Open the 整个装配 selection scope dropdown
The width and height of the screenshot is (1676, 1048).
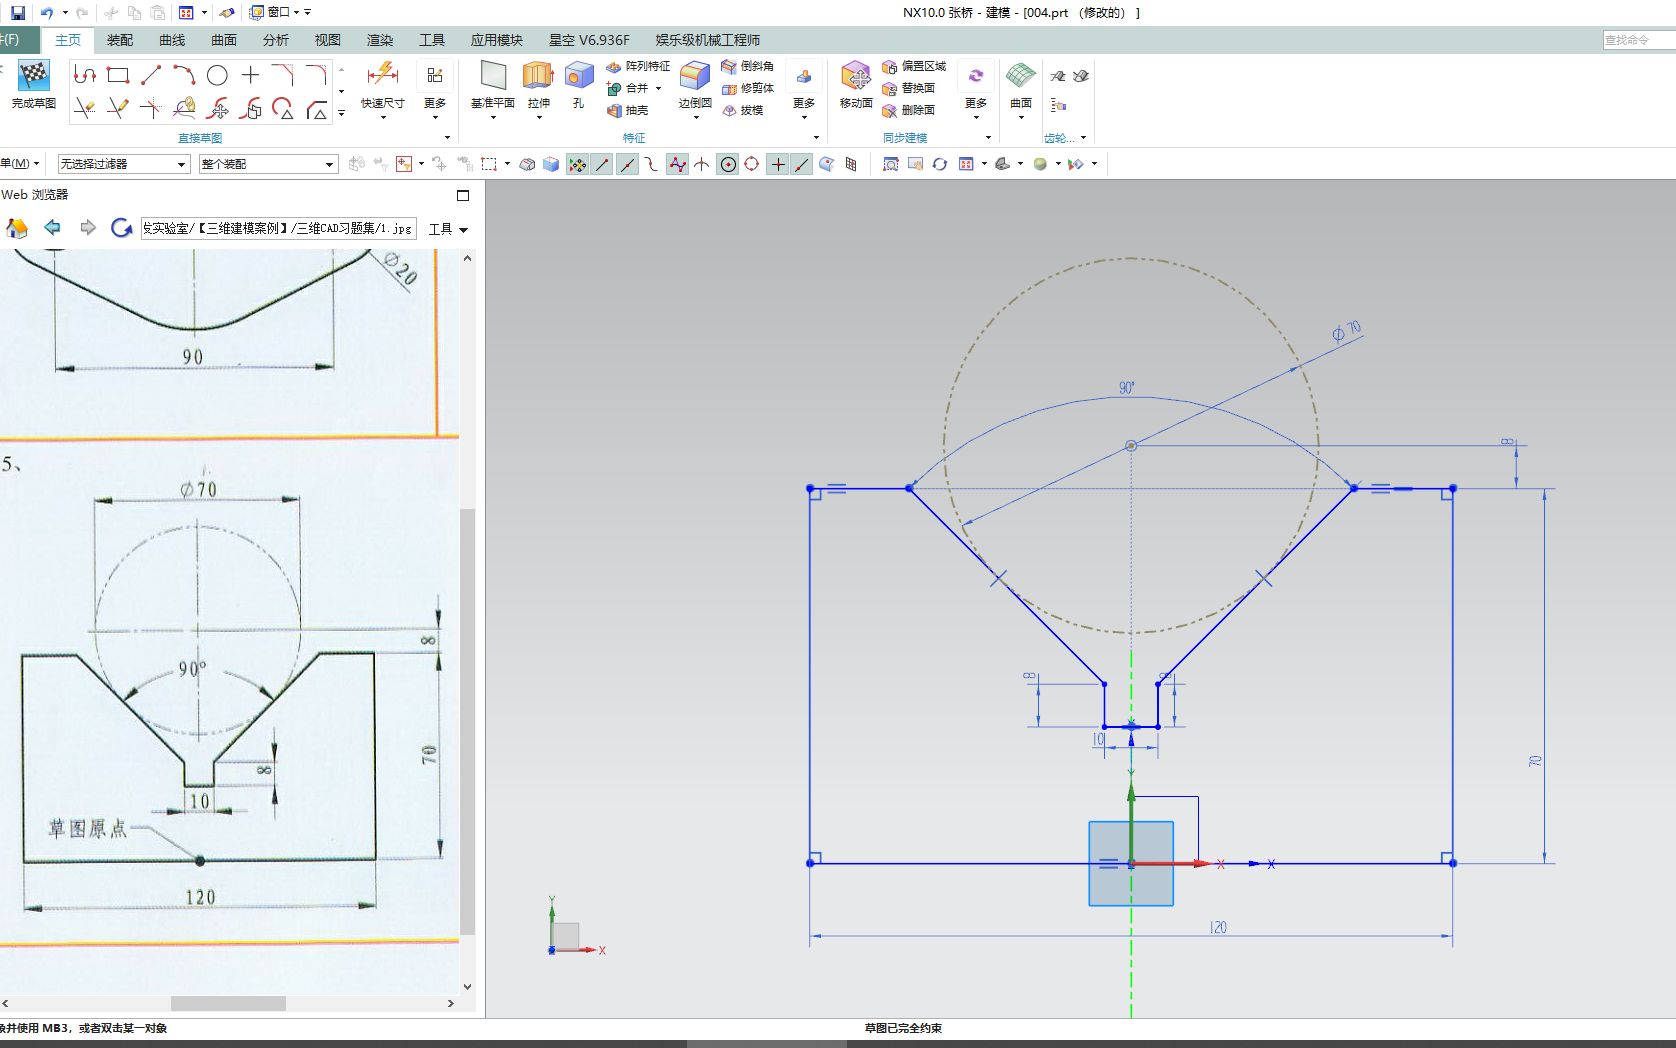point(329,163)
